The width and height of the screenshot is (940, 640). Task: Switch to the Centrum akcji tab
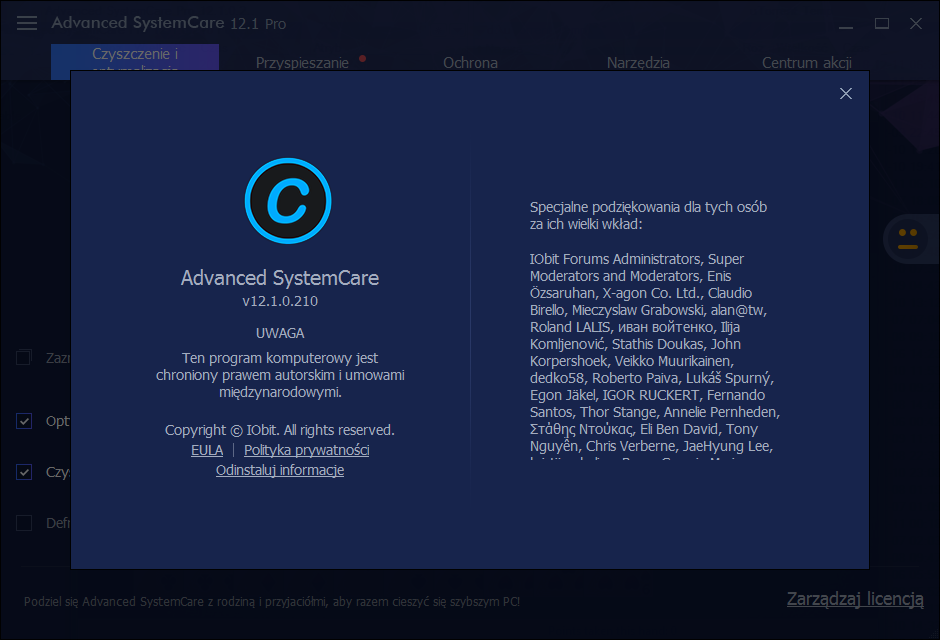click(x=807, y=63)
